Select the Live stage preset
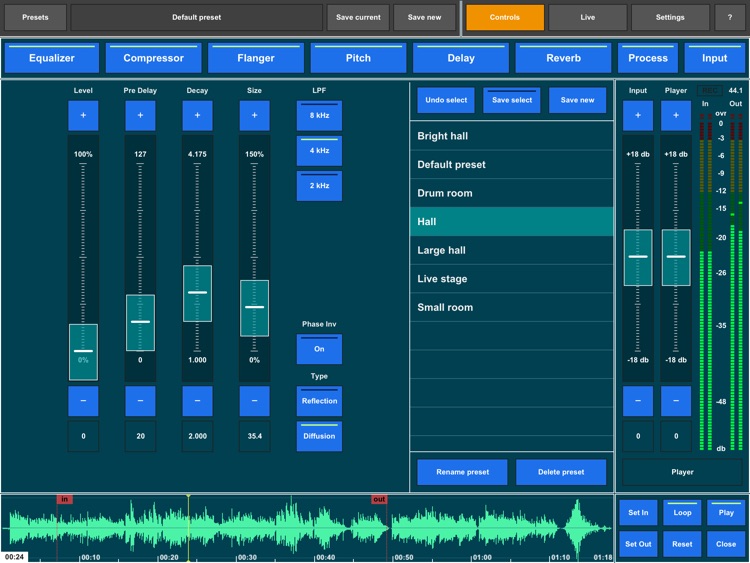The image size is (750, 563). (x=511, y=279)
